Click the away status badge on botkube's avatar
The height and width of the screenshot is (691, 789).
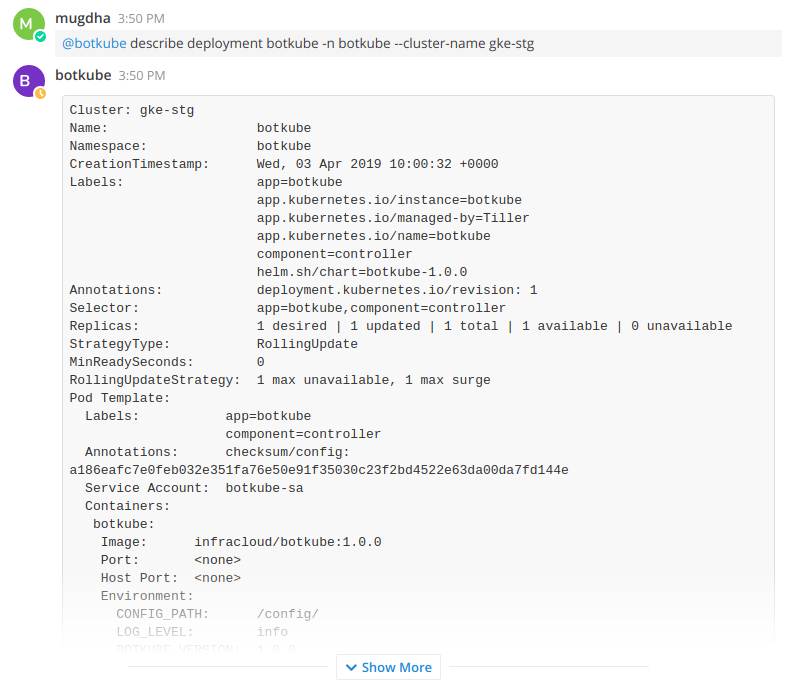[x=41, y=93]
